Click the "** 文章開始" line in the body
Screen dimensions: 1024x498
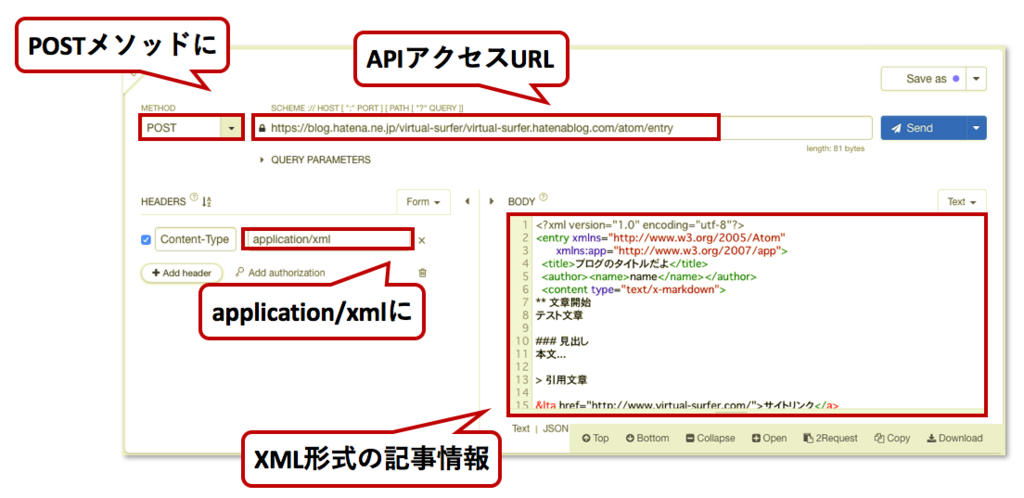click(563, 303)
